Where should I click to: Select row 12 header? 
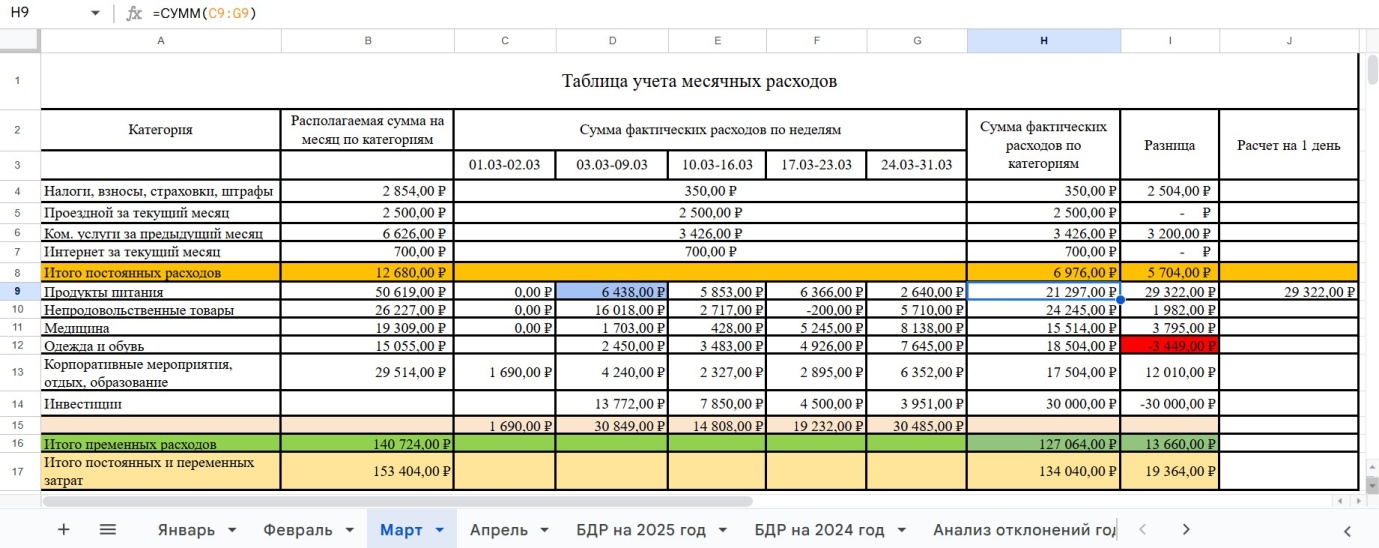(19, 345)
